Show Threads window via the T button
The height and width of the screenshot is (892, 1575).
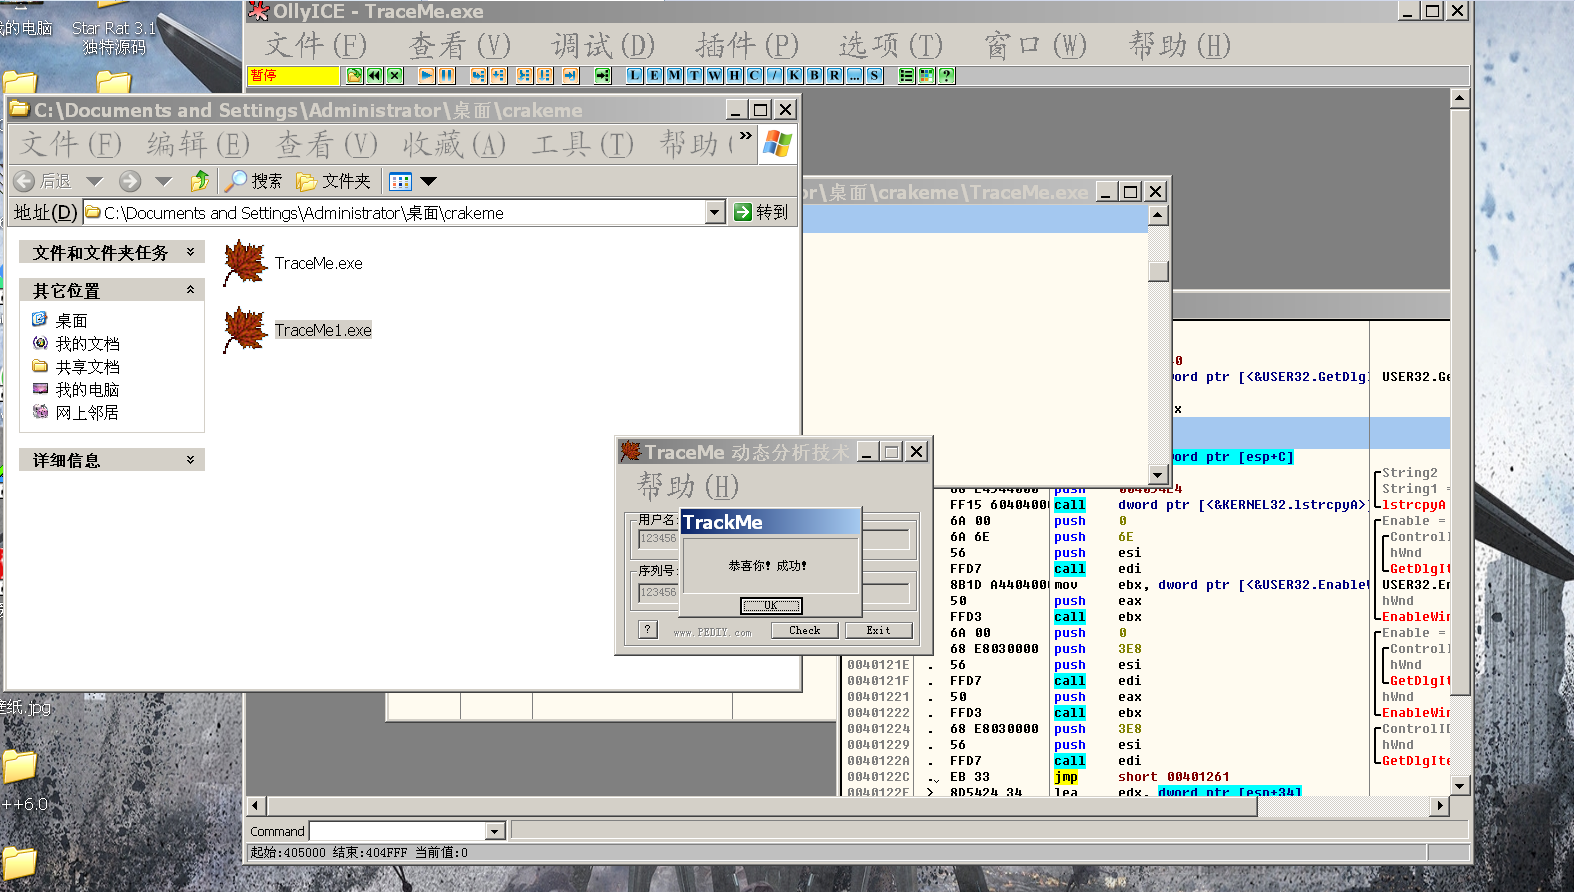694,75
